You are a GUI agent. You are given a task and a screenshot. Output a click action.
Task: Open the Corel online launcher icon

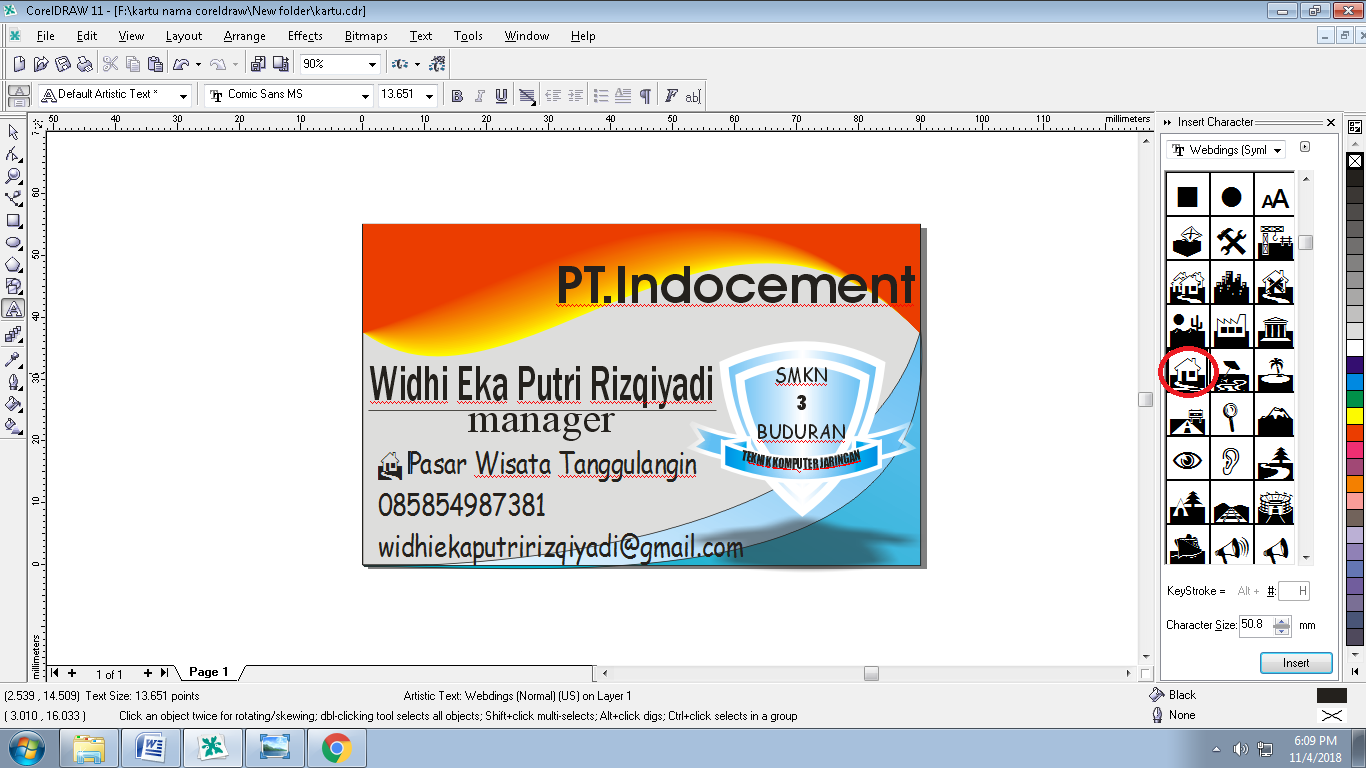pyautogui.click(x=437, y=64)
